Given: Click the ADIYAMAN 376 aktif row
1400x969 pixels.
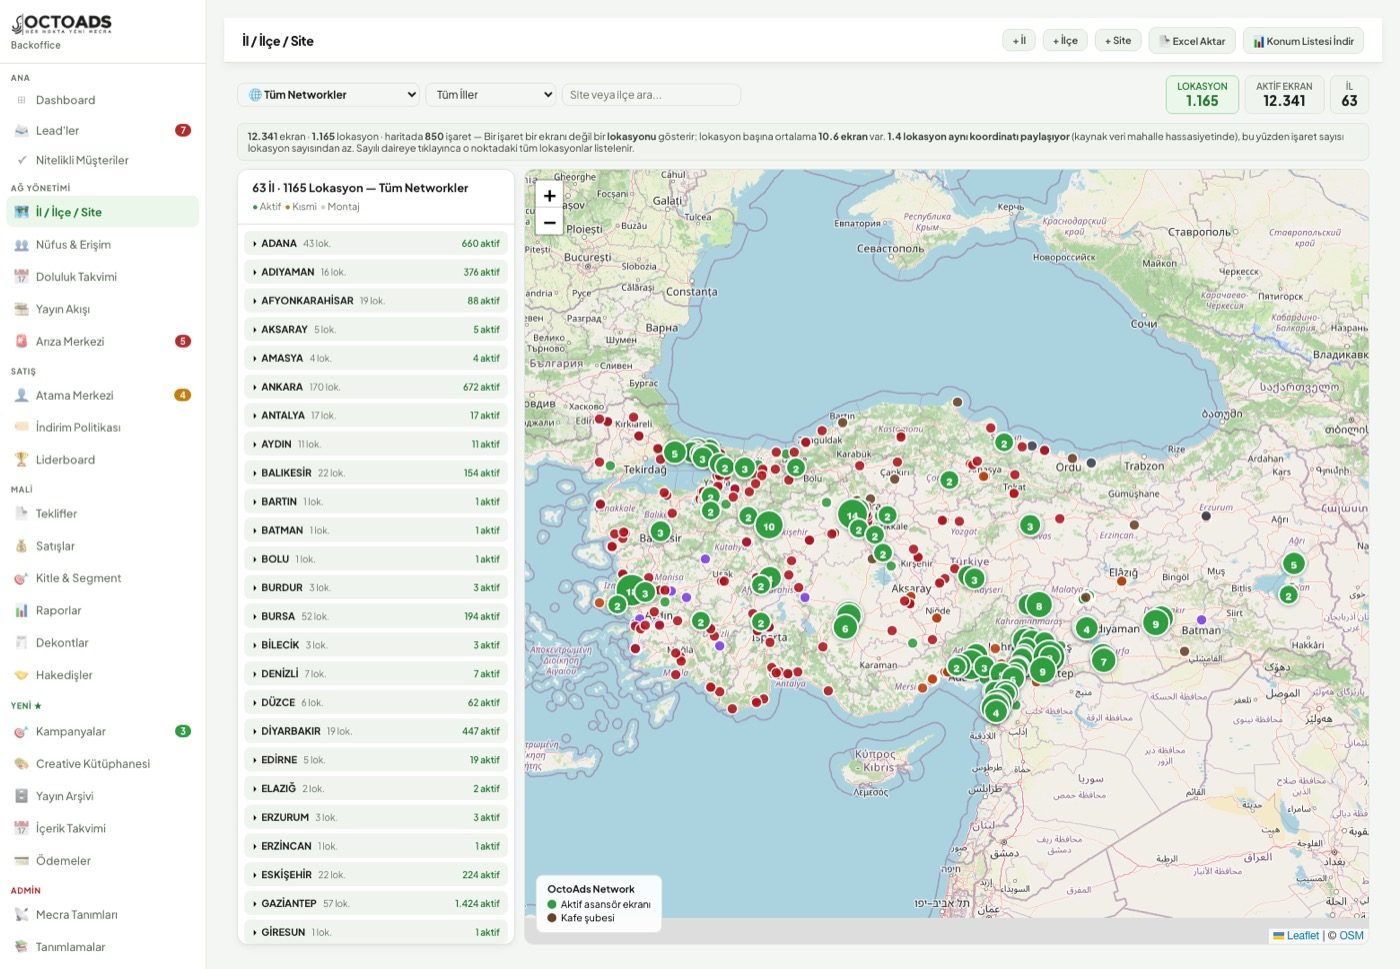Looking at the screenshot, I should (376, 272).
